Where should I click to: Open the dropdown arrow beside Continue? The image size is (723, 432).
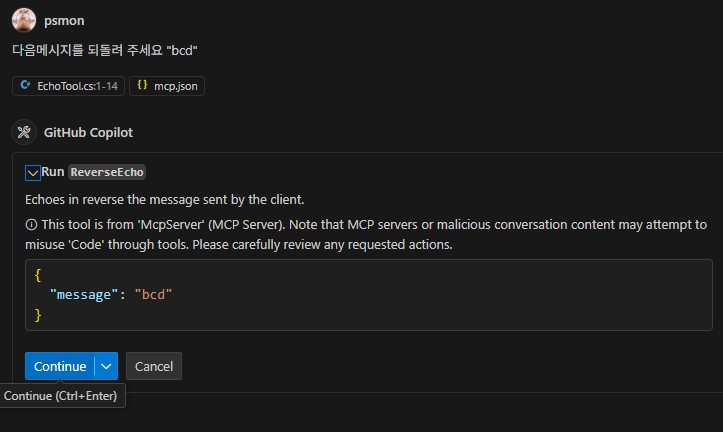pyautogui.click(x=106, y=366)
